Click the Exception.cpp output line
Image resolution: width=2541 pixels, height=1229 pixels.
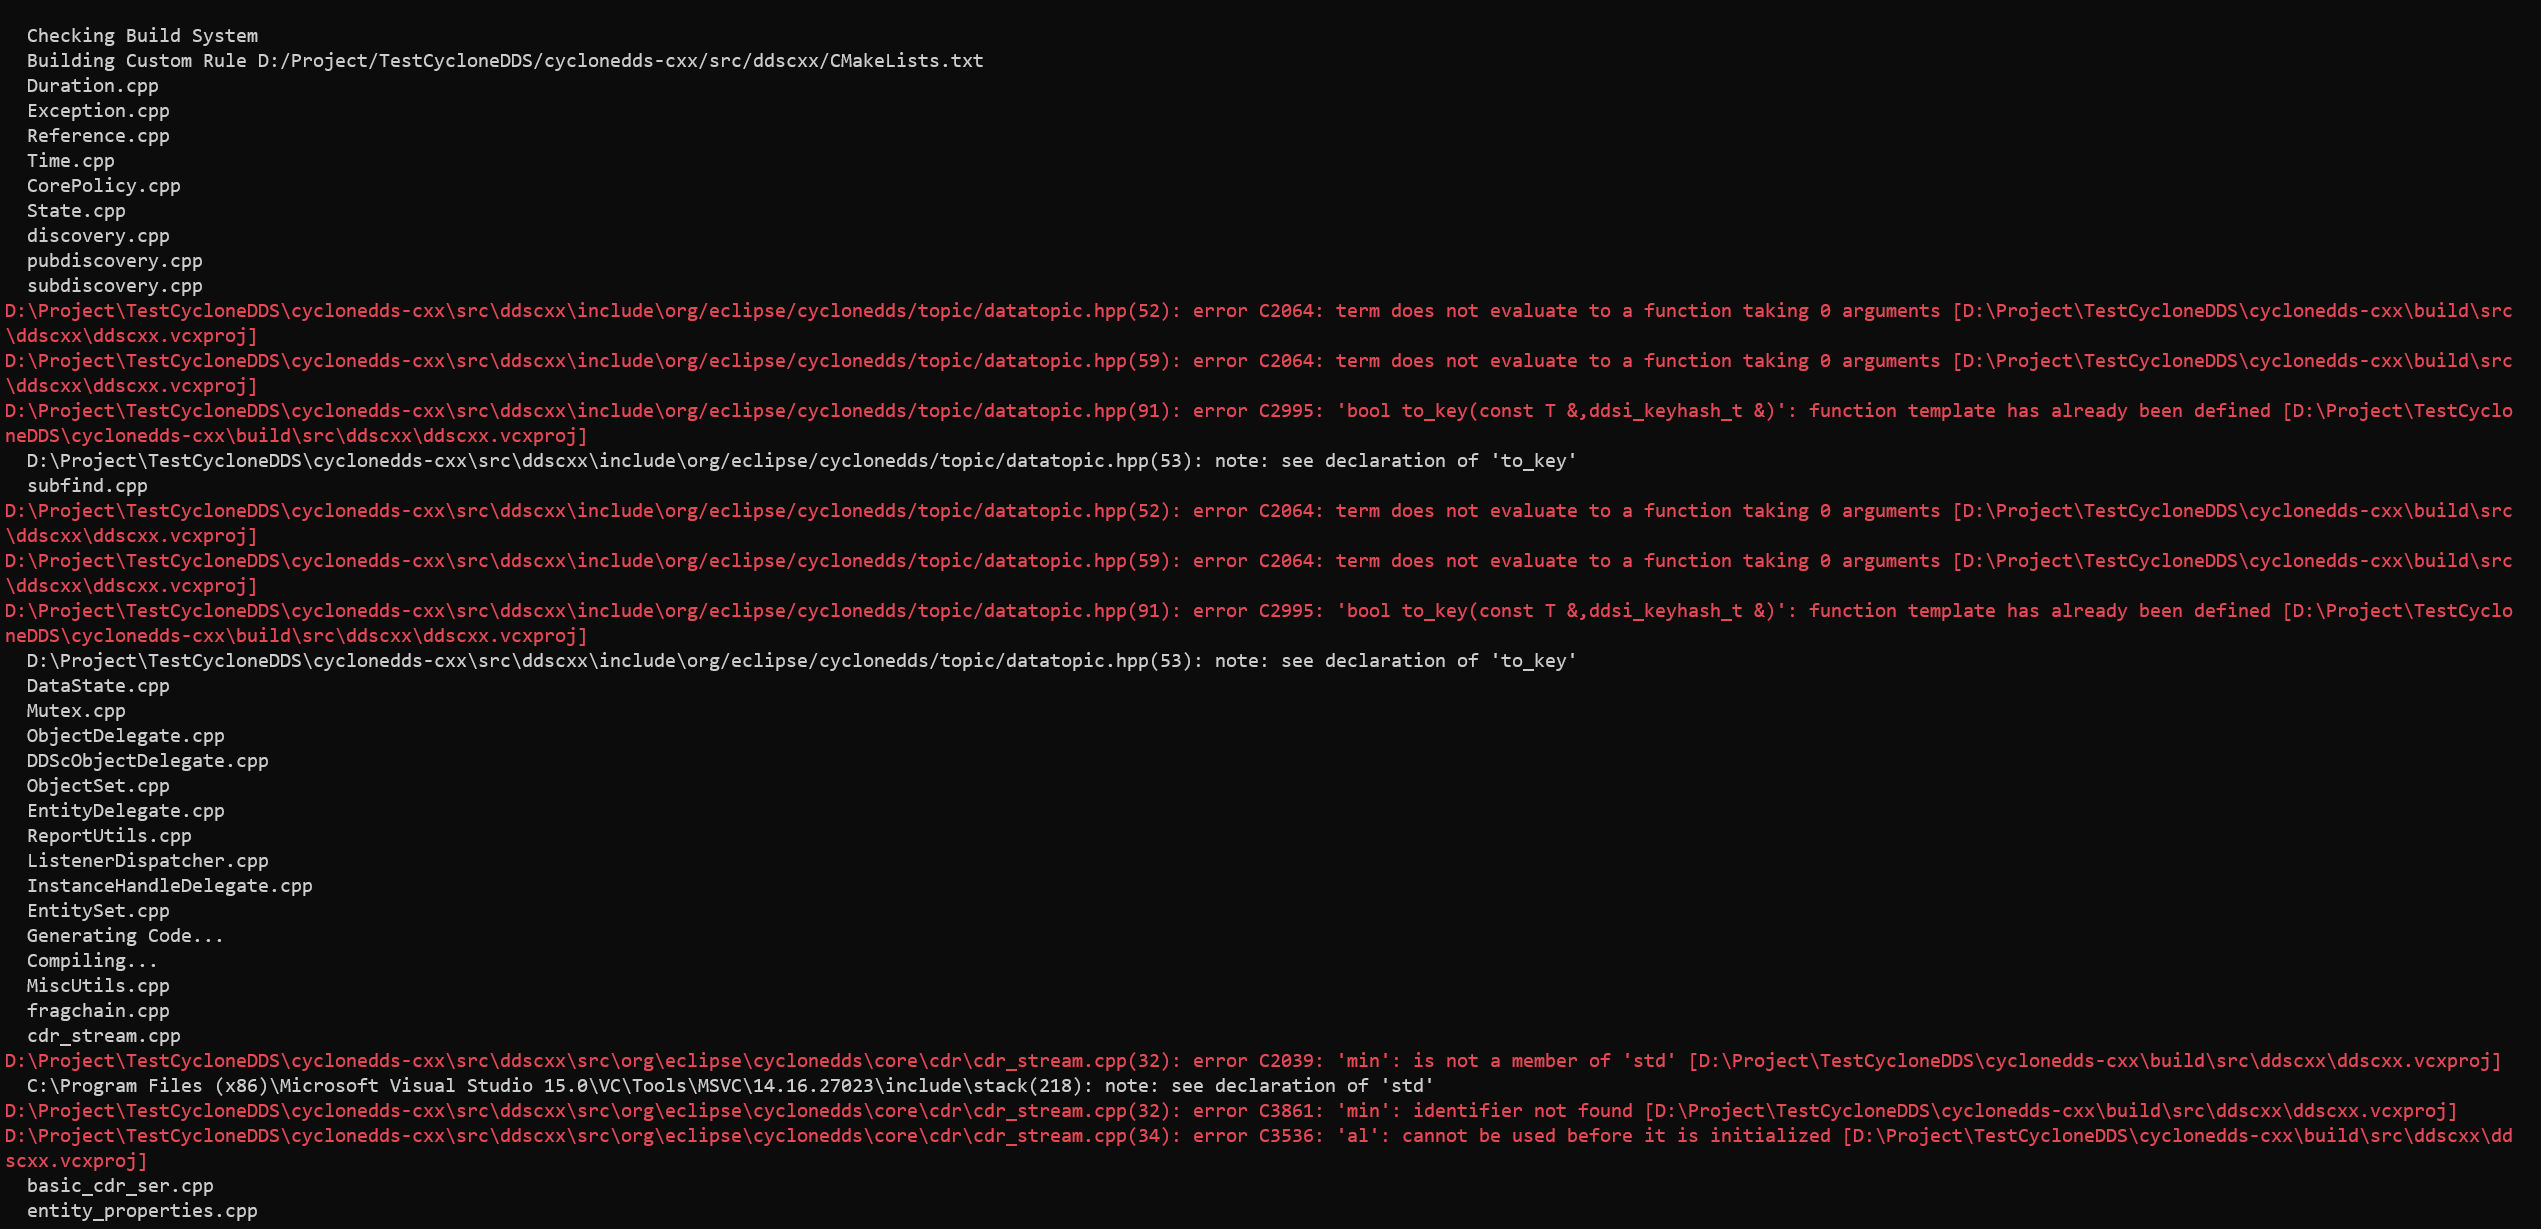[x=97, y=110]
